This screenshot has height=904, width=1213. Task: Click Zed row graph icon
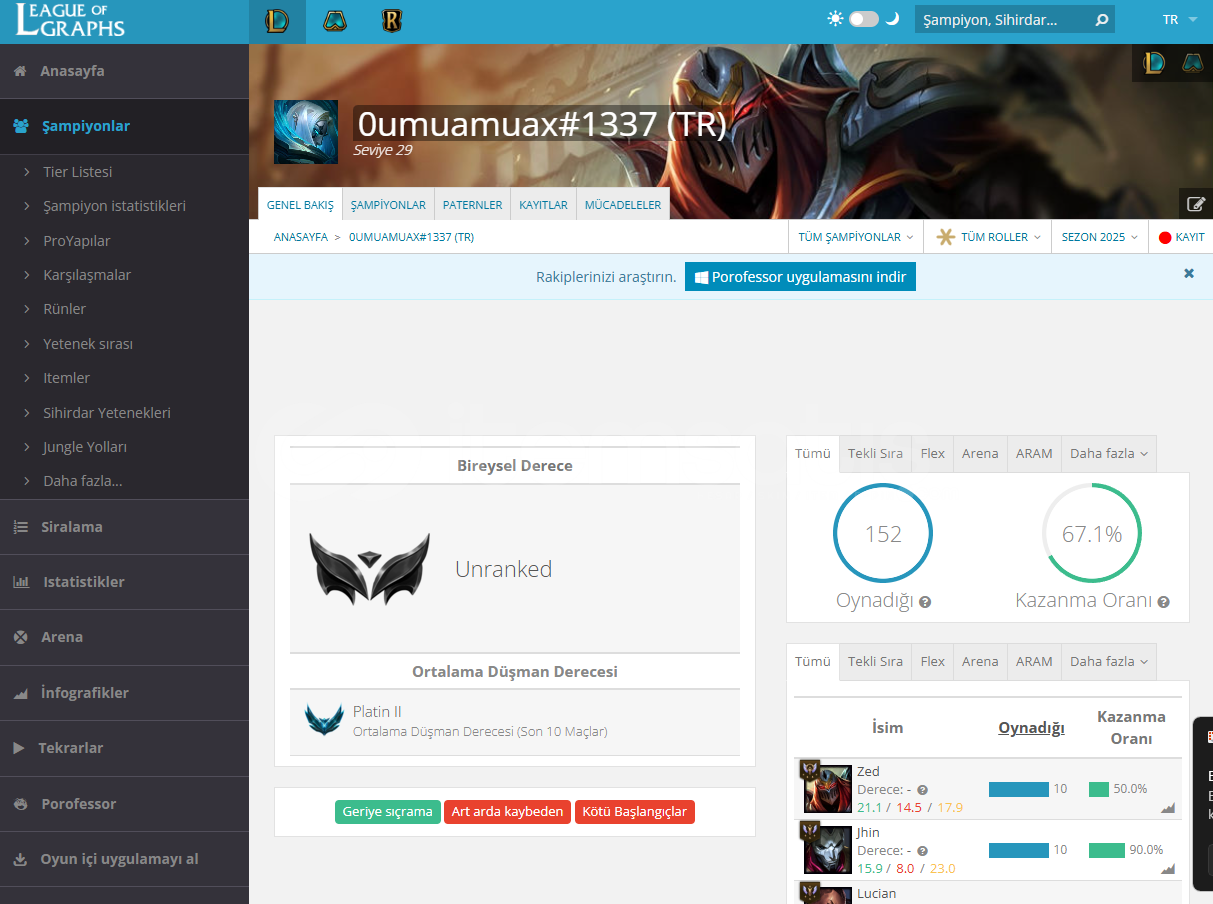[x=1168, y=808]
